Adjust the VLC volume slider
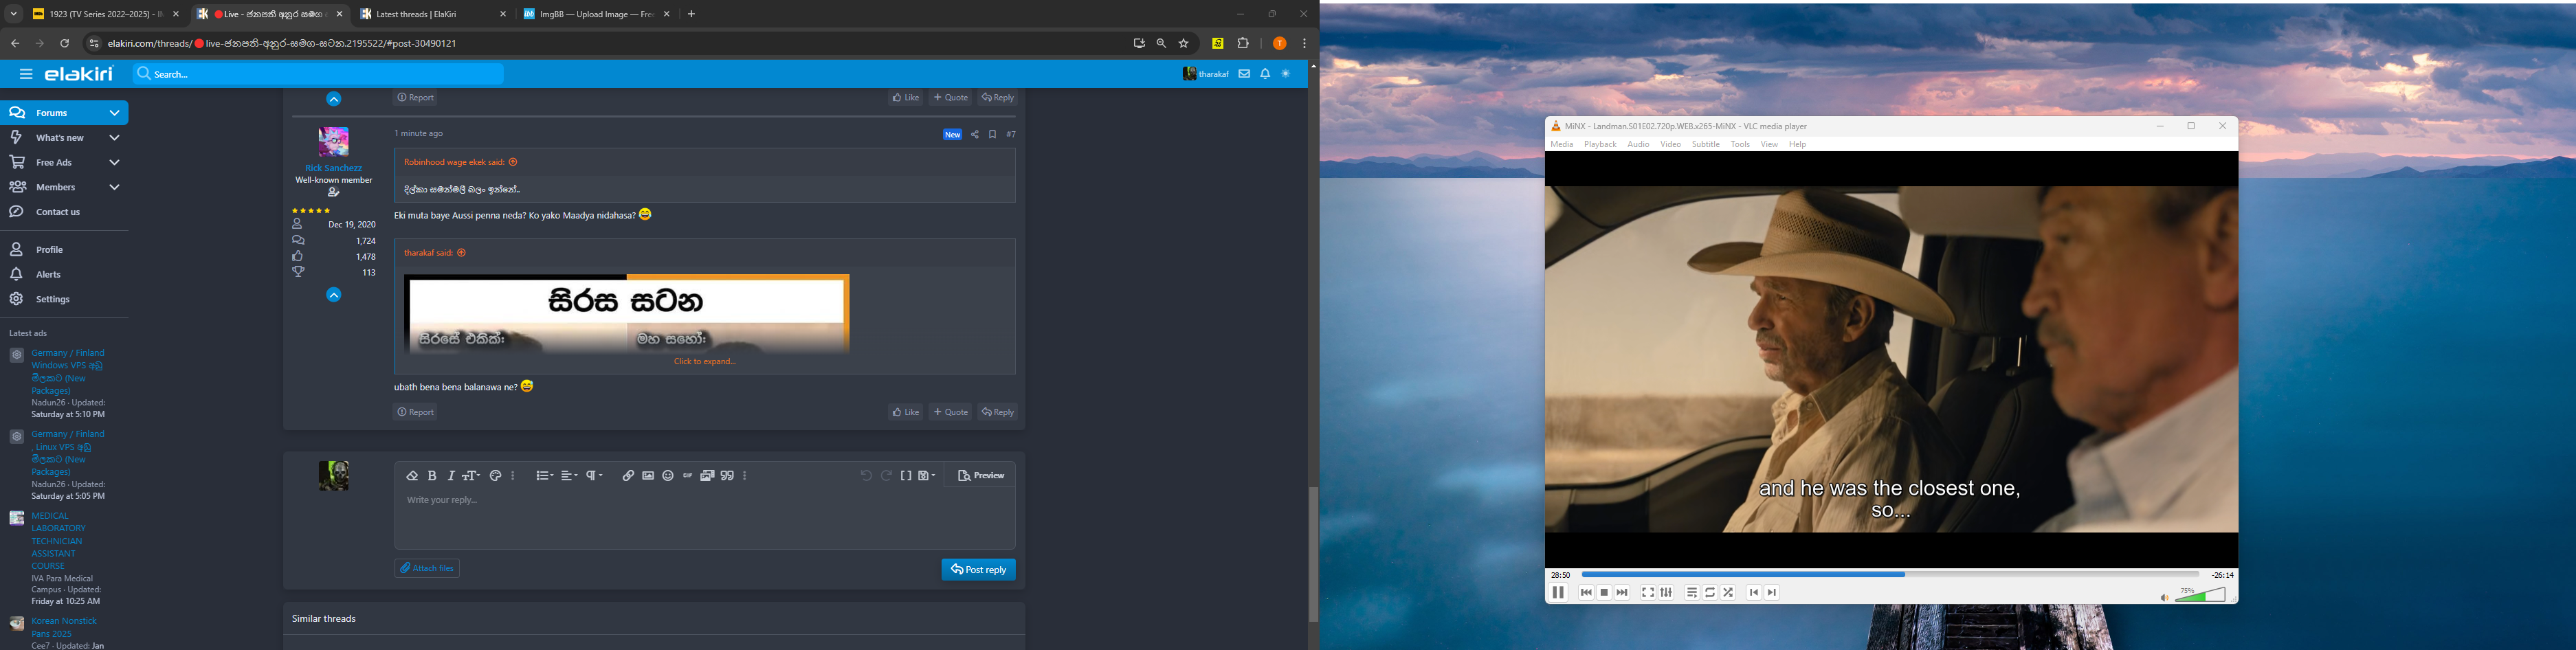This screenshot has height=650, width=2576. click(2201, 595)
